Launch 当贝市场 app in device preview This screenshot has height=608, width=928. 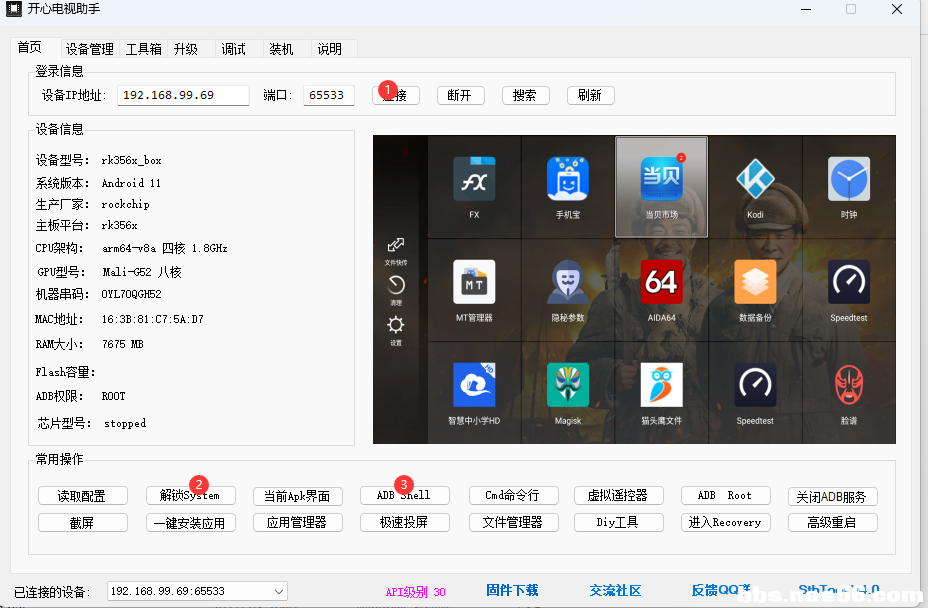pyautogui.click(x=661, y=180)
